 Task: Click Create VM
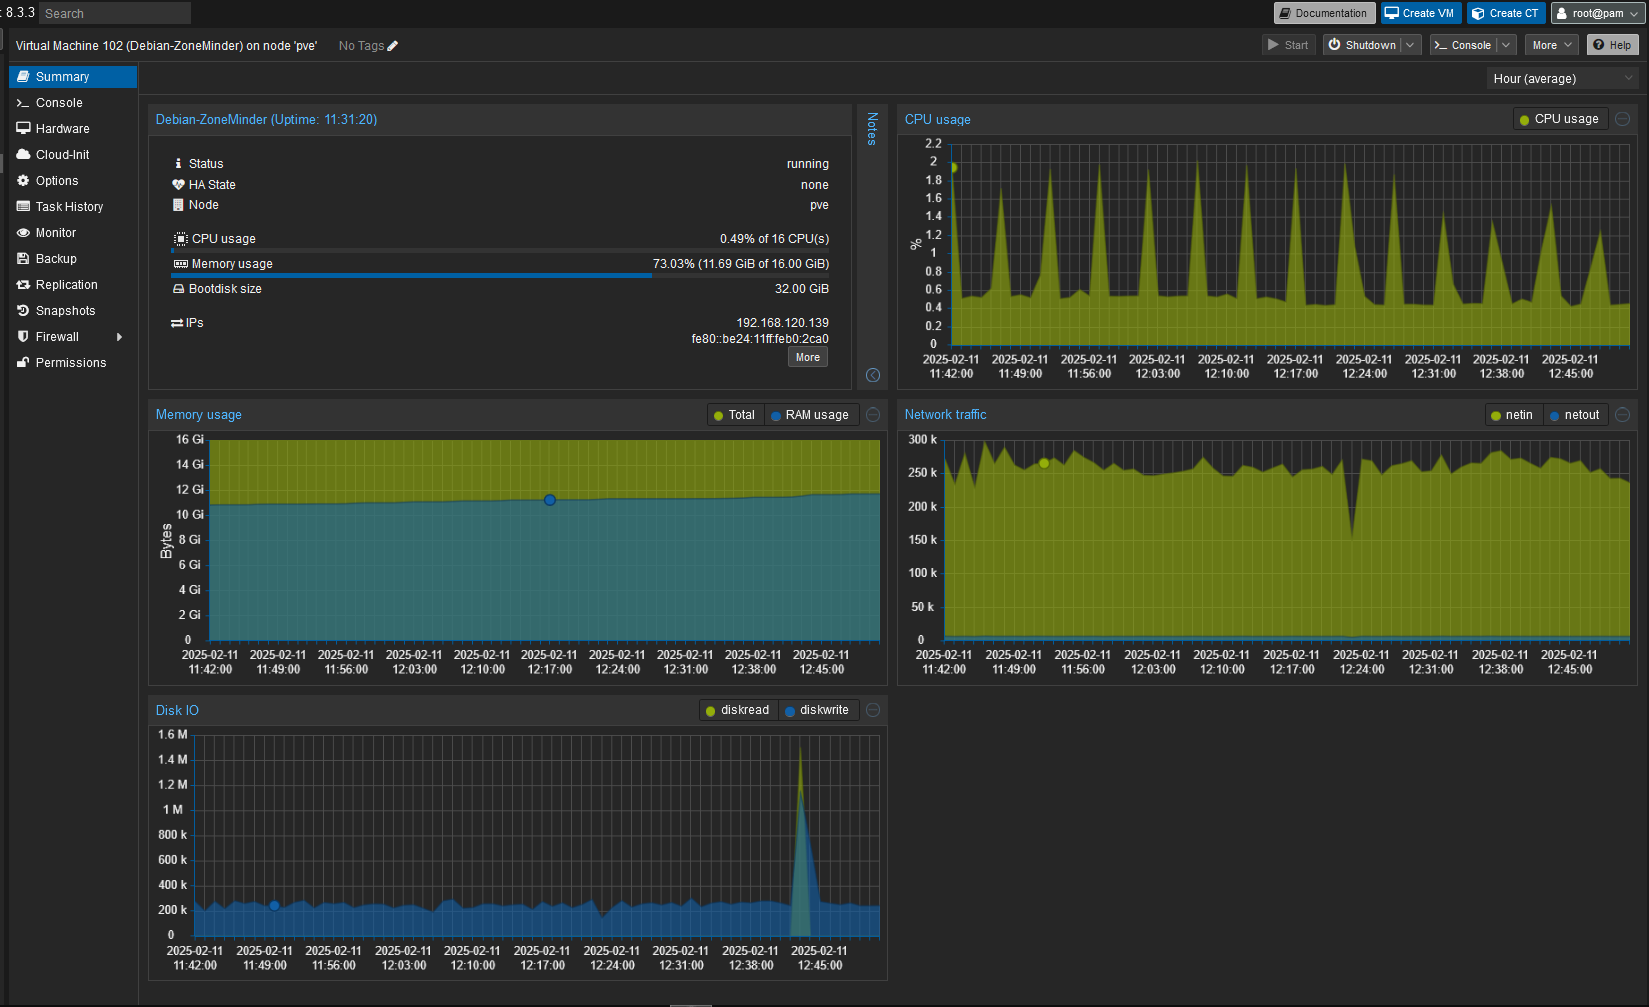1420,13
